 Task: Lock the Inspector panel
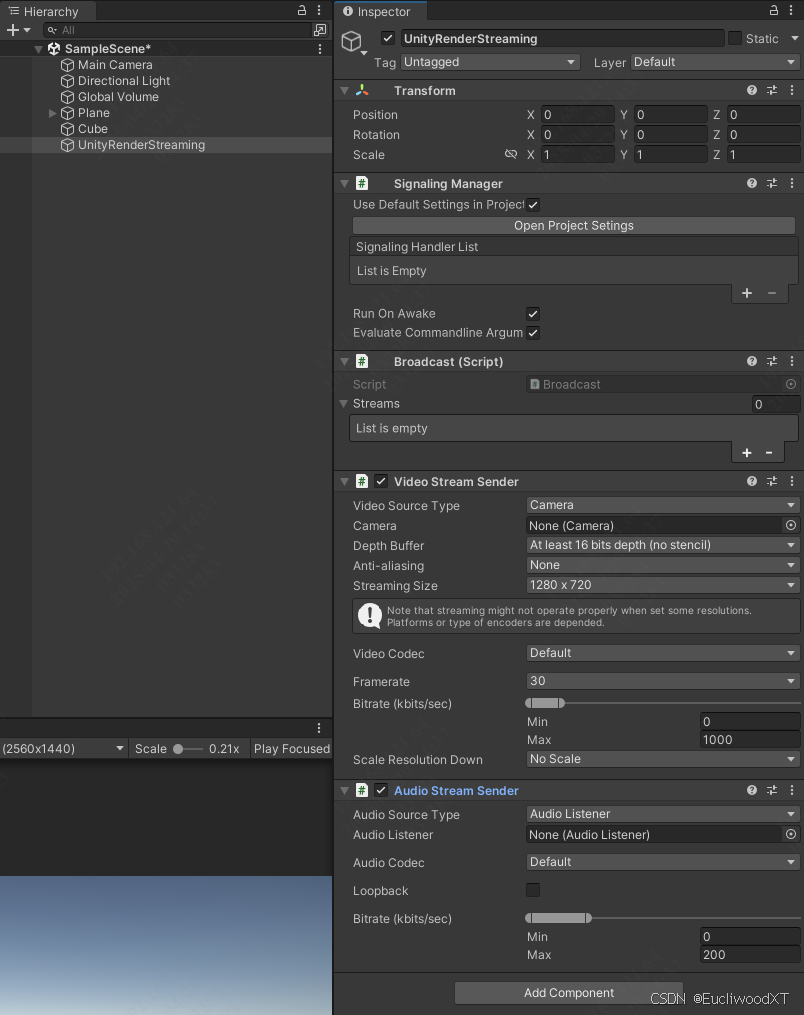(774, 10)
